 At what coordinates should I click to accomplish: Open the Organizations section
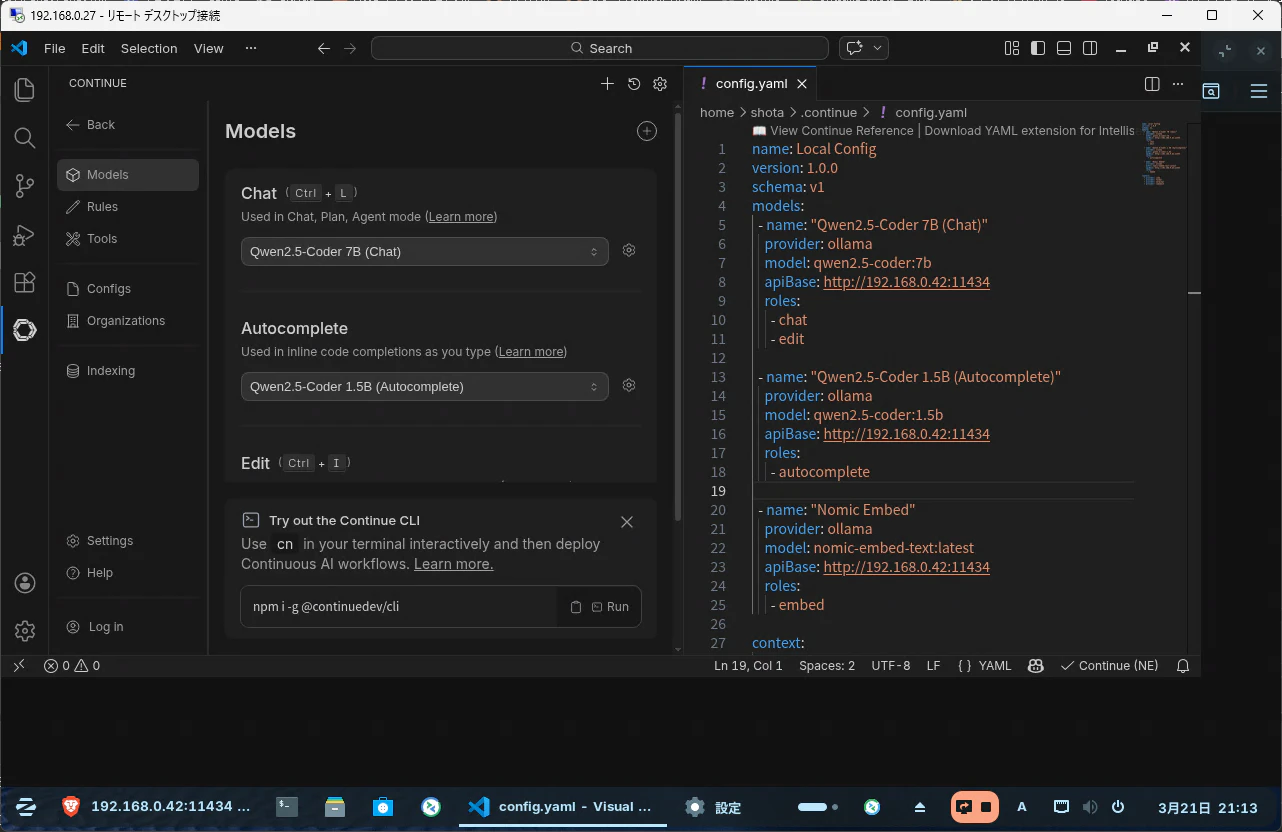tap(128, 320)
